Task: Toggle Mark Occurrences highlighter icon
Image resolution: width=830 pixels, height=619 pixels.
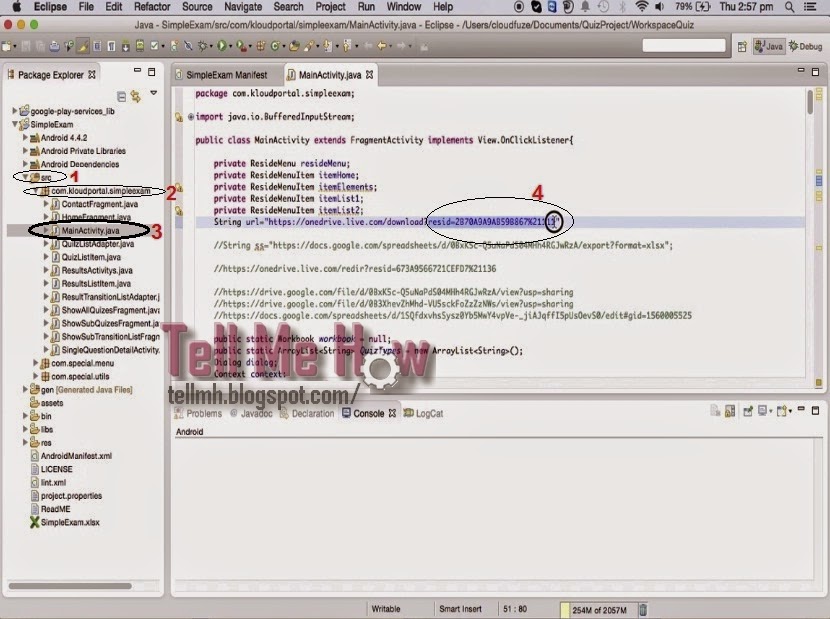Action: (83, 47)
